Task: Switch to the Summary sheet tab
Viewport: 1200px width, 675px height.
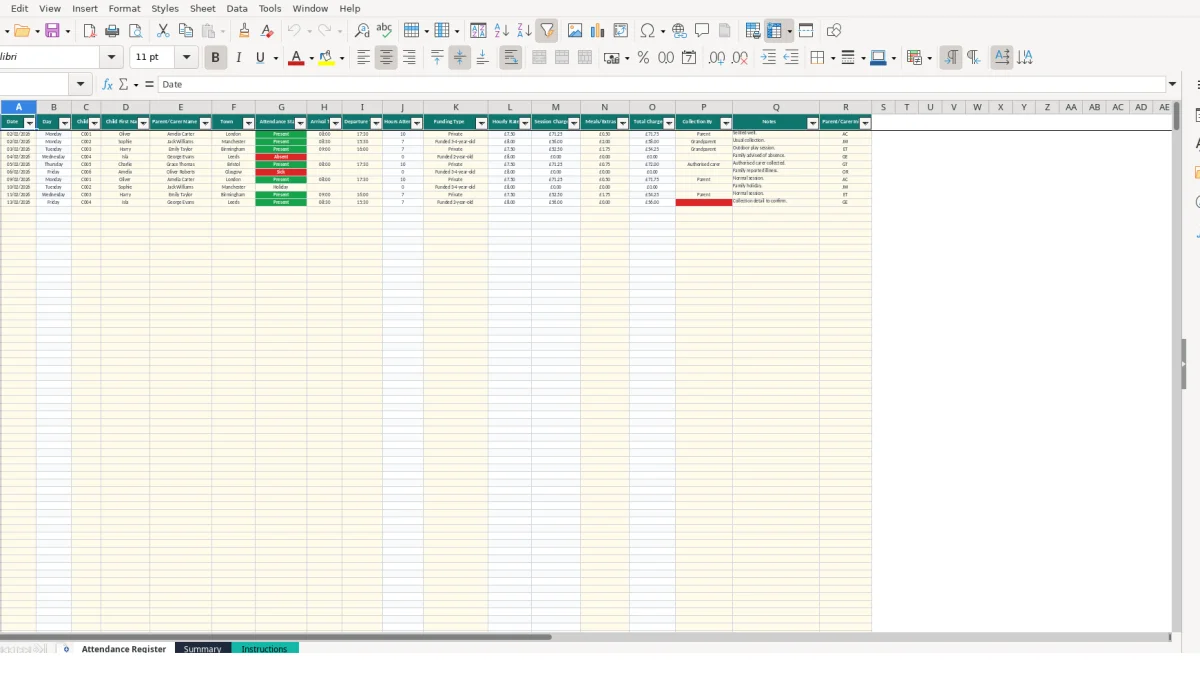Action: [x=203, y=649]
